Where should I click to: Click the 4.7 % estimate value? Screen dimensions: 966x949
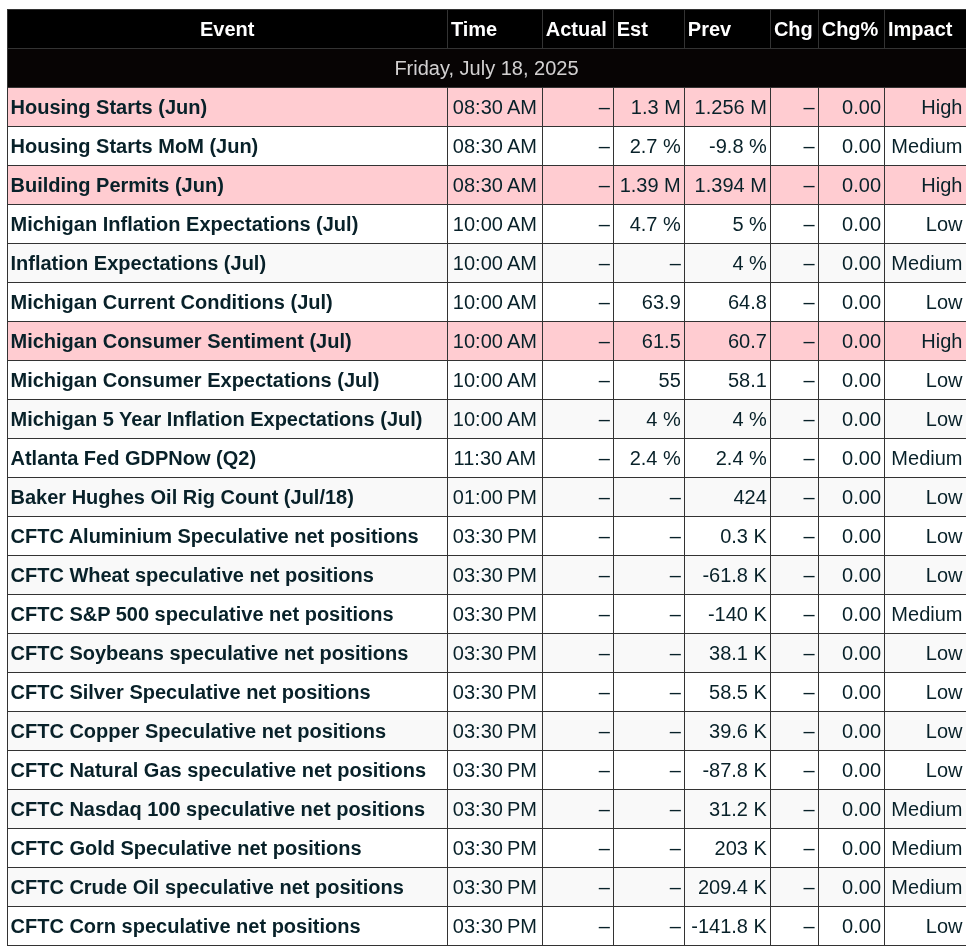pos(655,224)
